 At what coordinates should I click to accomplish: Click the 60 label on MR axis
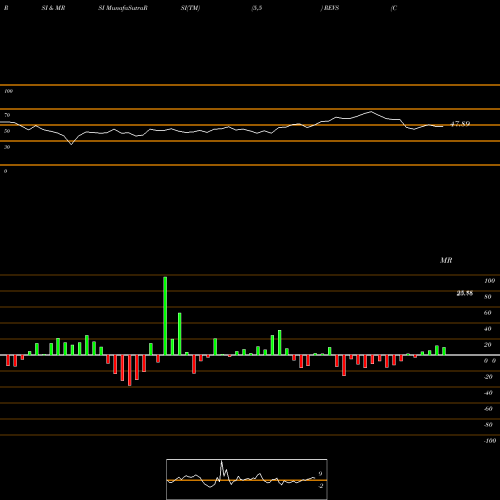click(x=488, y=313)
